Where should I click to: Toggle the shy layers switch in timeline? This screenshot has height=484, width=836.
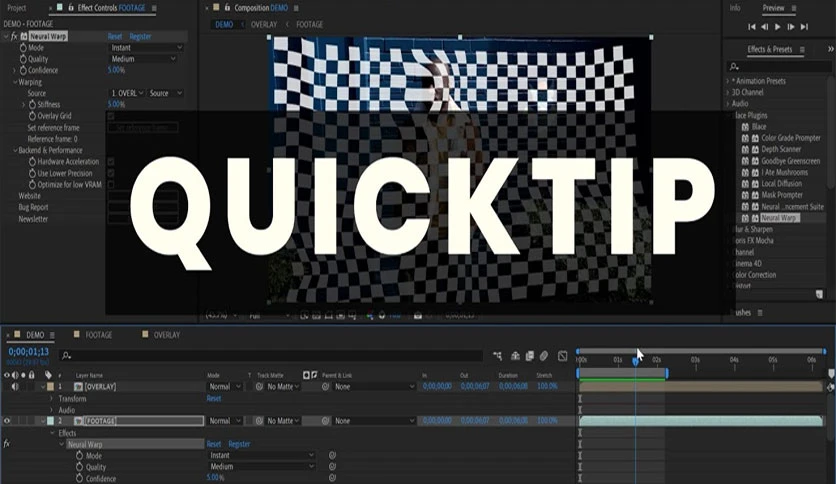pyautogui.click(x=515, y=356)
